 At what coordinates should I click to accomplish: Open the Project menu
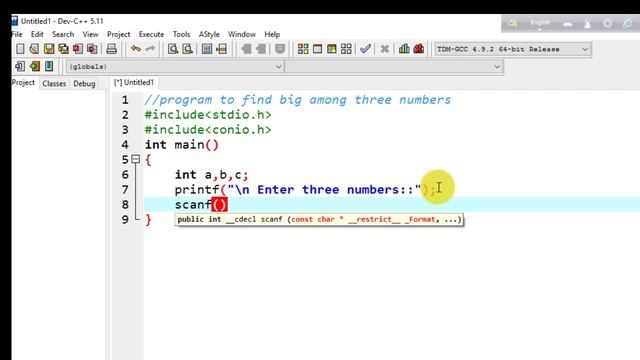(118, 34)
